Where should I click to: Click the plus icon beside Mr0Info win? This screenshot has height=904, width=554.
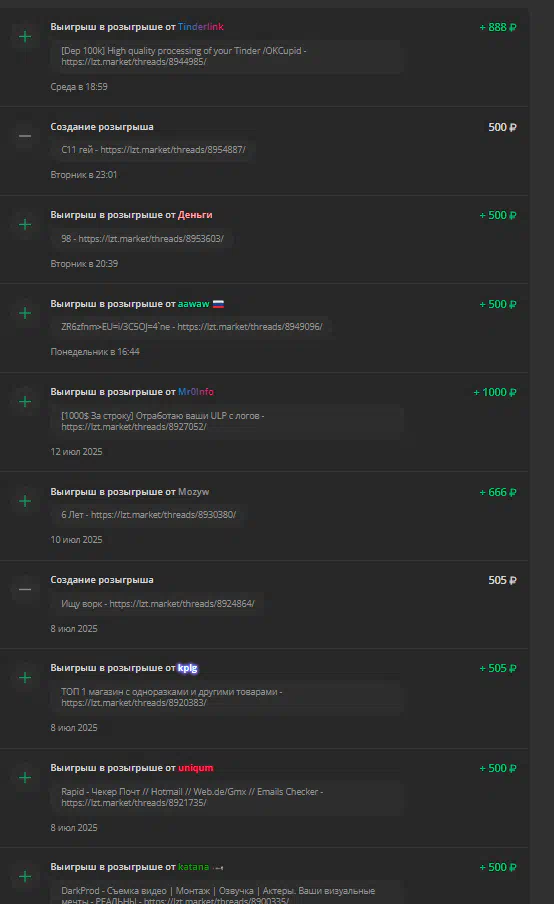(25, 401)
